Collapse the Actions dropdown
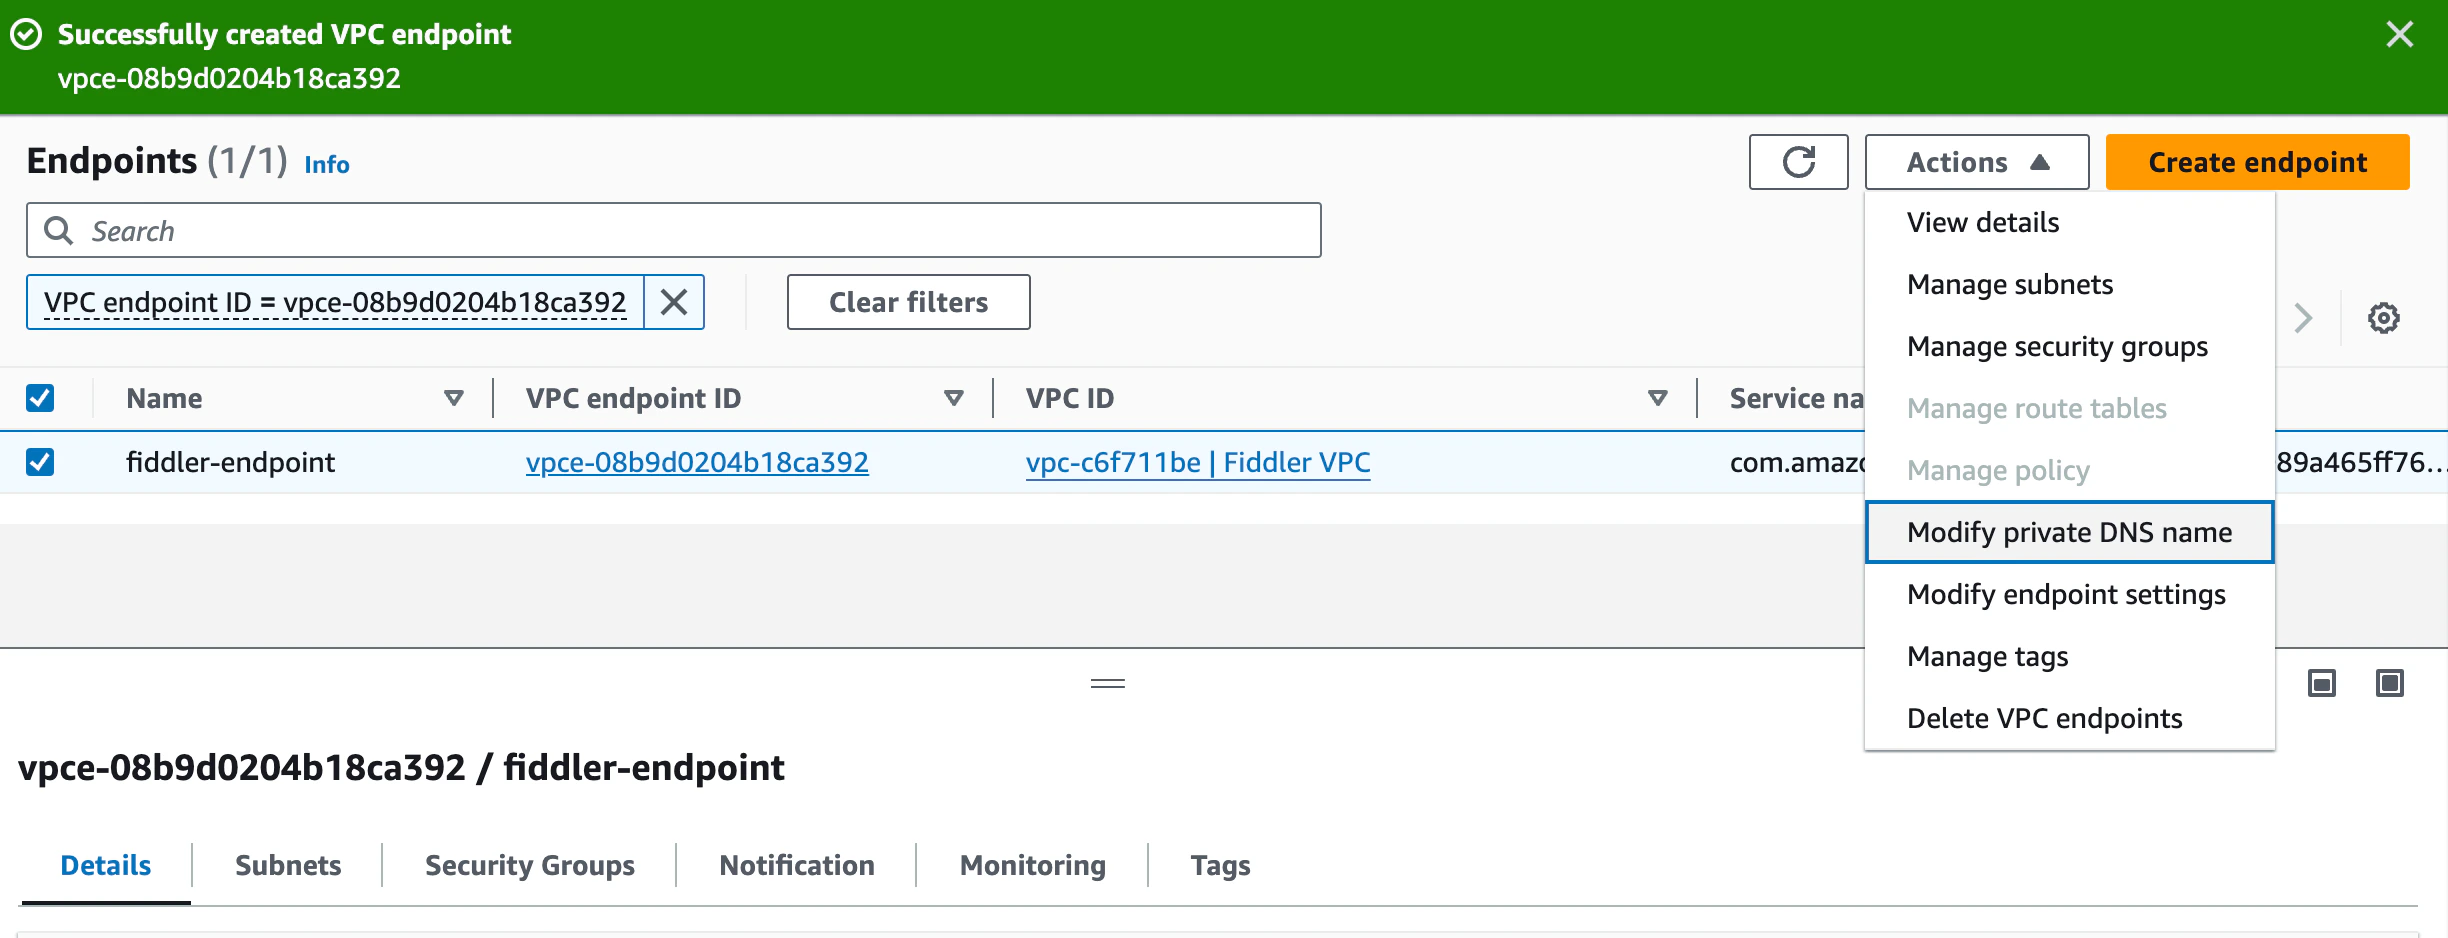2448x938 pixels. click(x=1977, y=162)
